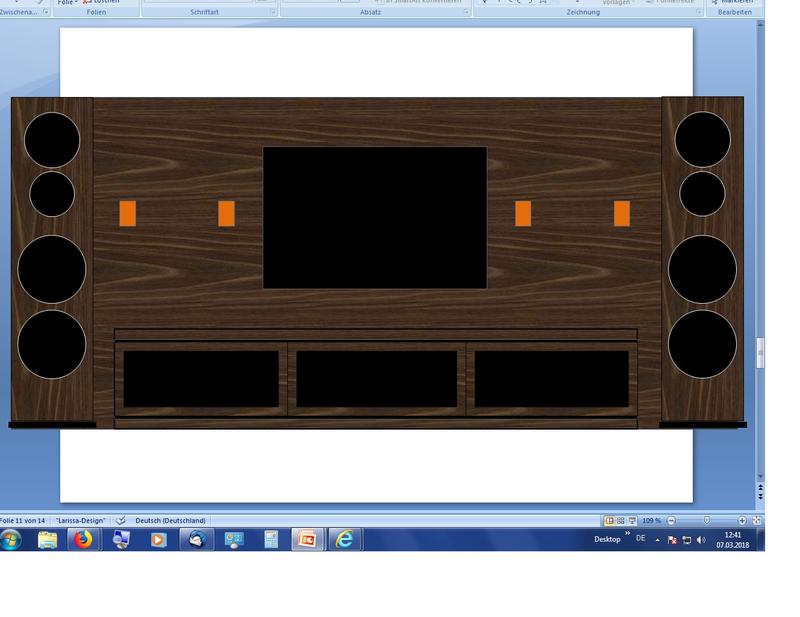Open the clock showing 12:41
Viewport: 800px width, 617px height.
733,540
